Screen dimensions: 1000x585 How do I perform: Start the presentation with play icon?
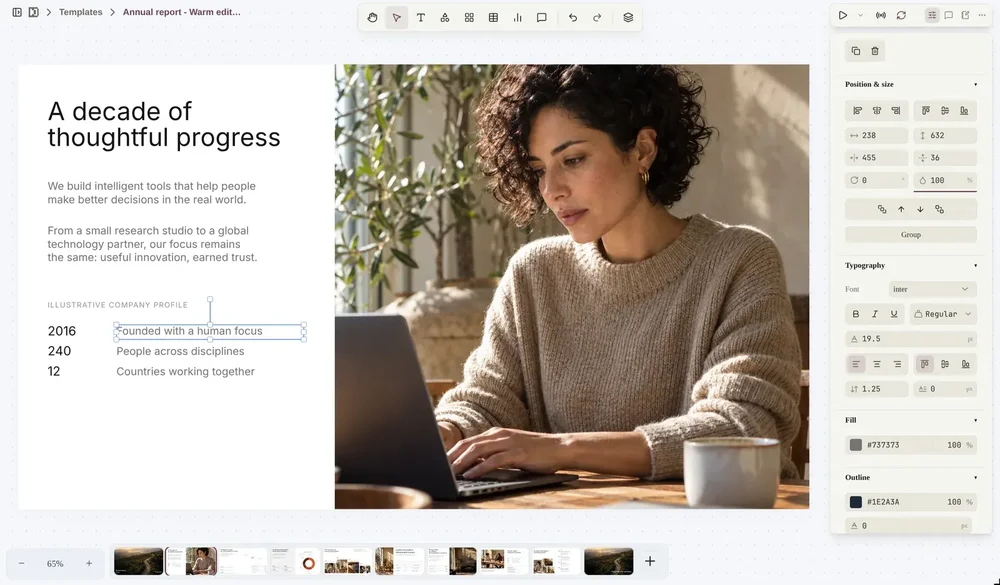pos(843,15)
